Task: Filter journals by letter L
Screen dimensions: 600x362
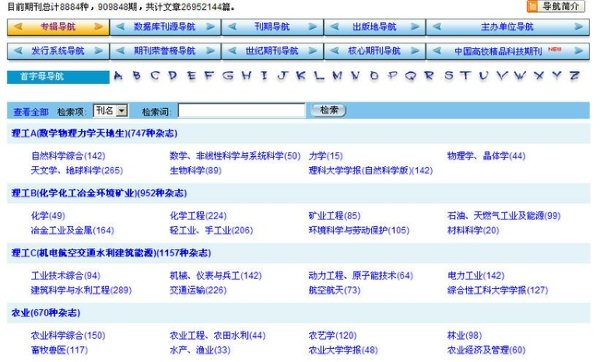Action: 319,76
